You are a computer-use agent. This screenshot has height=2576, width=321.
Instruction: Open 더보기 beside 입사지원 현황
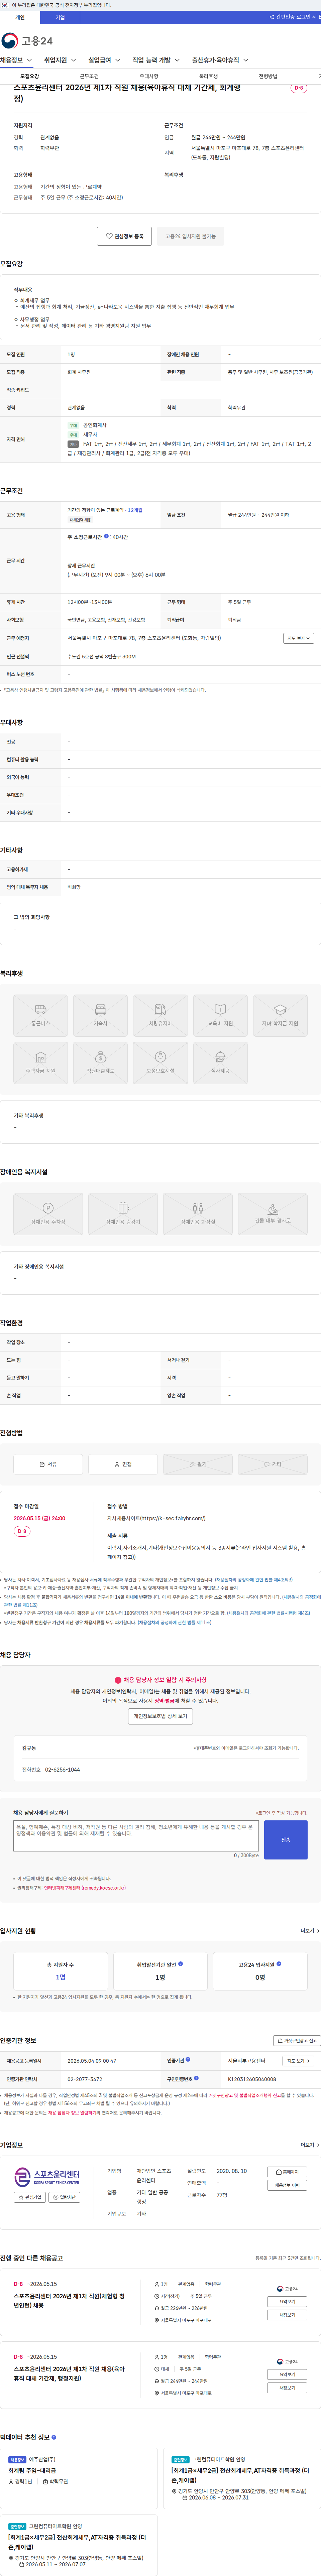pyautogui.click(x=310, y=1931)
